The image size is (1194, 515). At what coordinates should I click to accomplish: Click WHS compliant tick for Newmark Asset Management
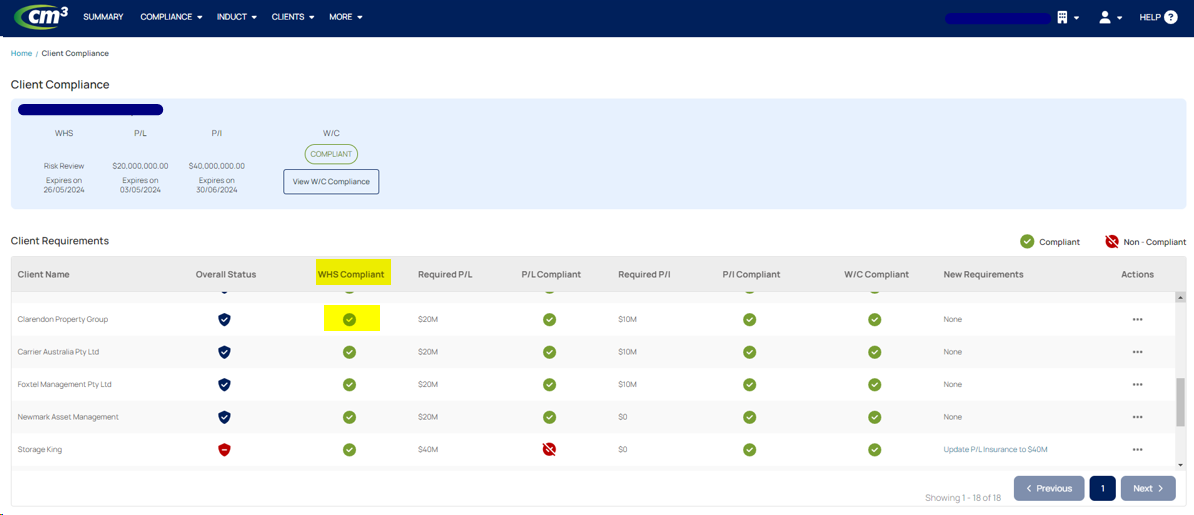click(350, 417)
